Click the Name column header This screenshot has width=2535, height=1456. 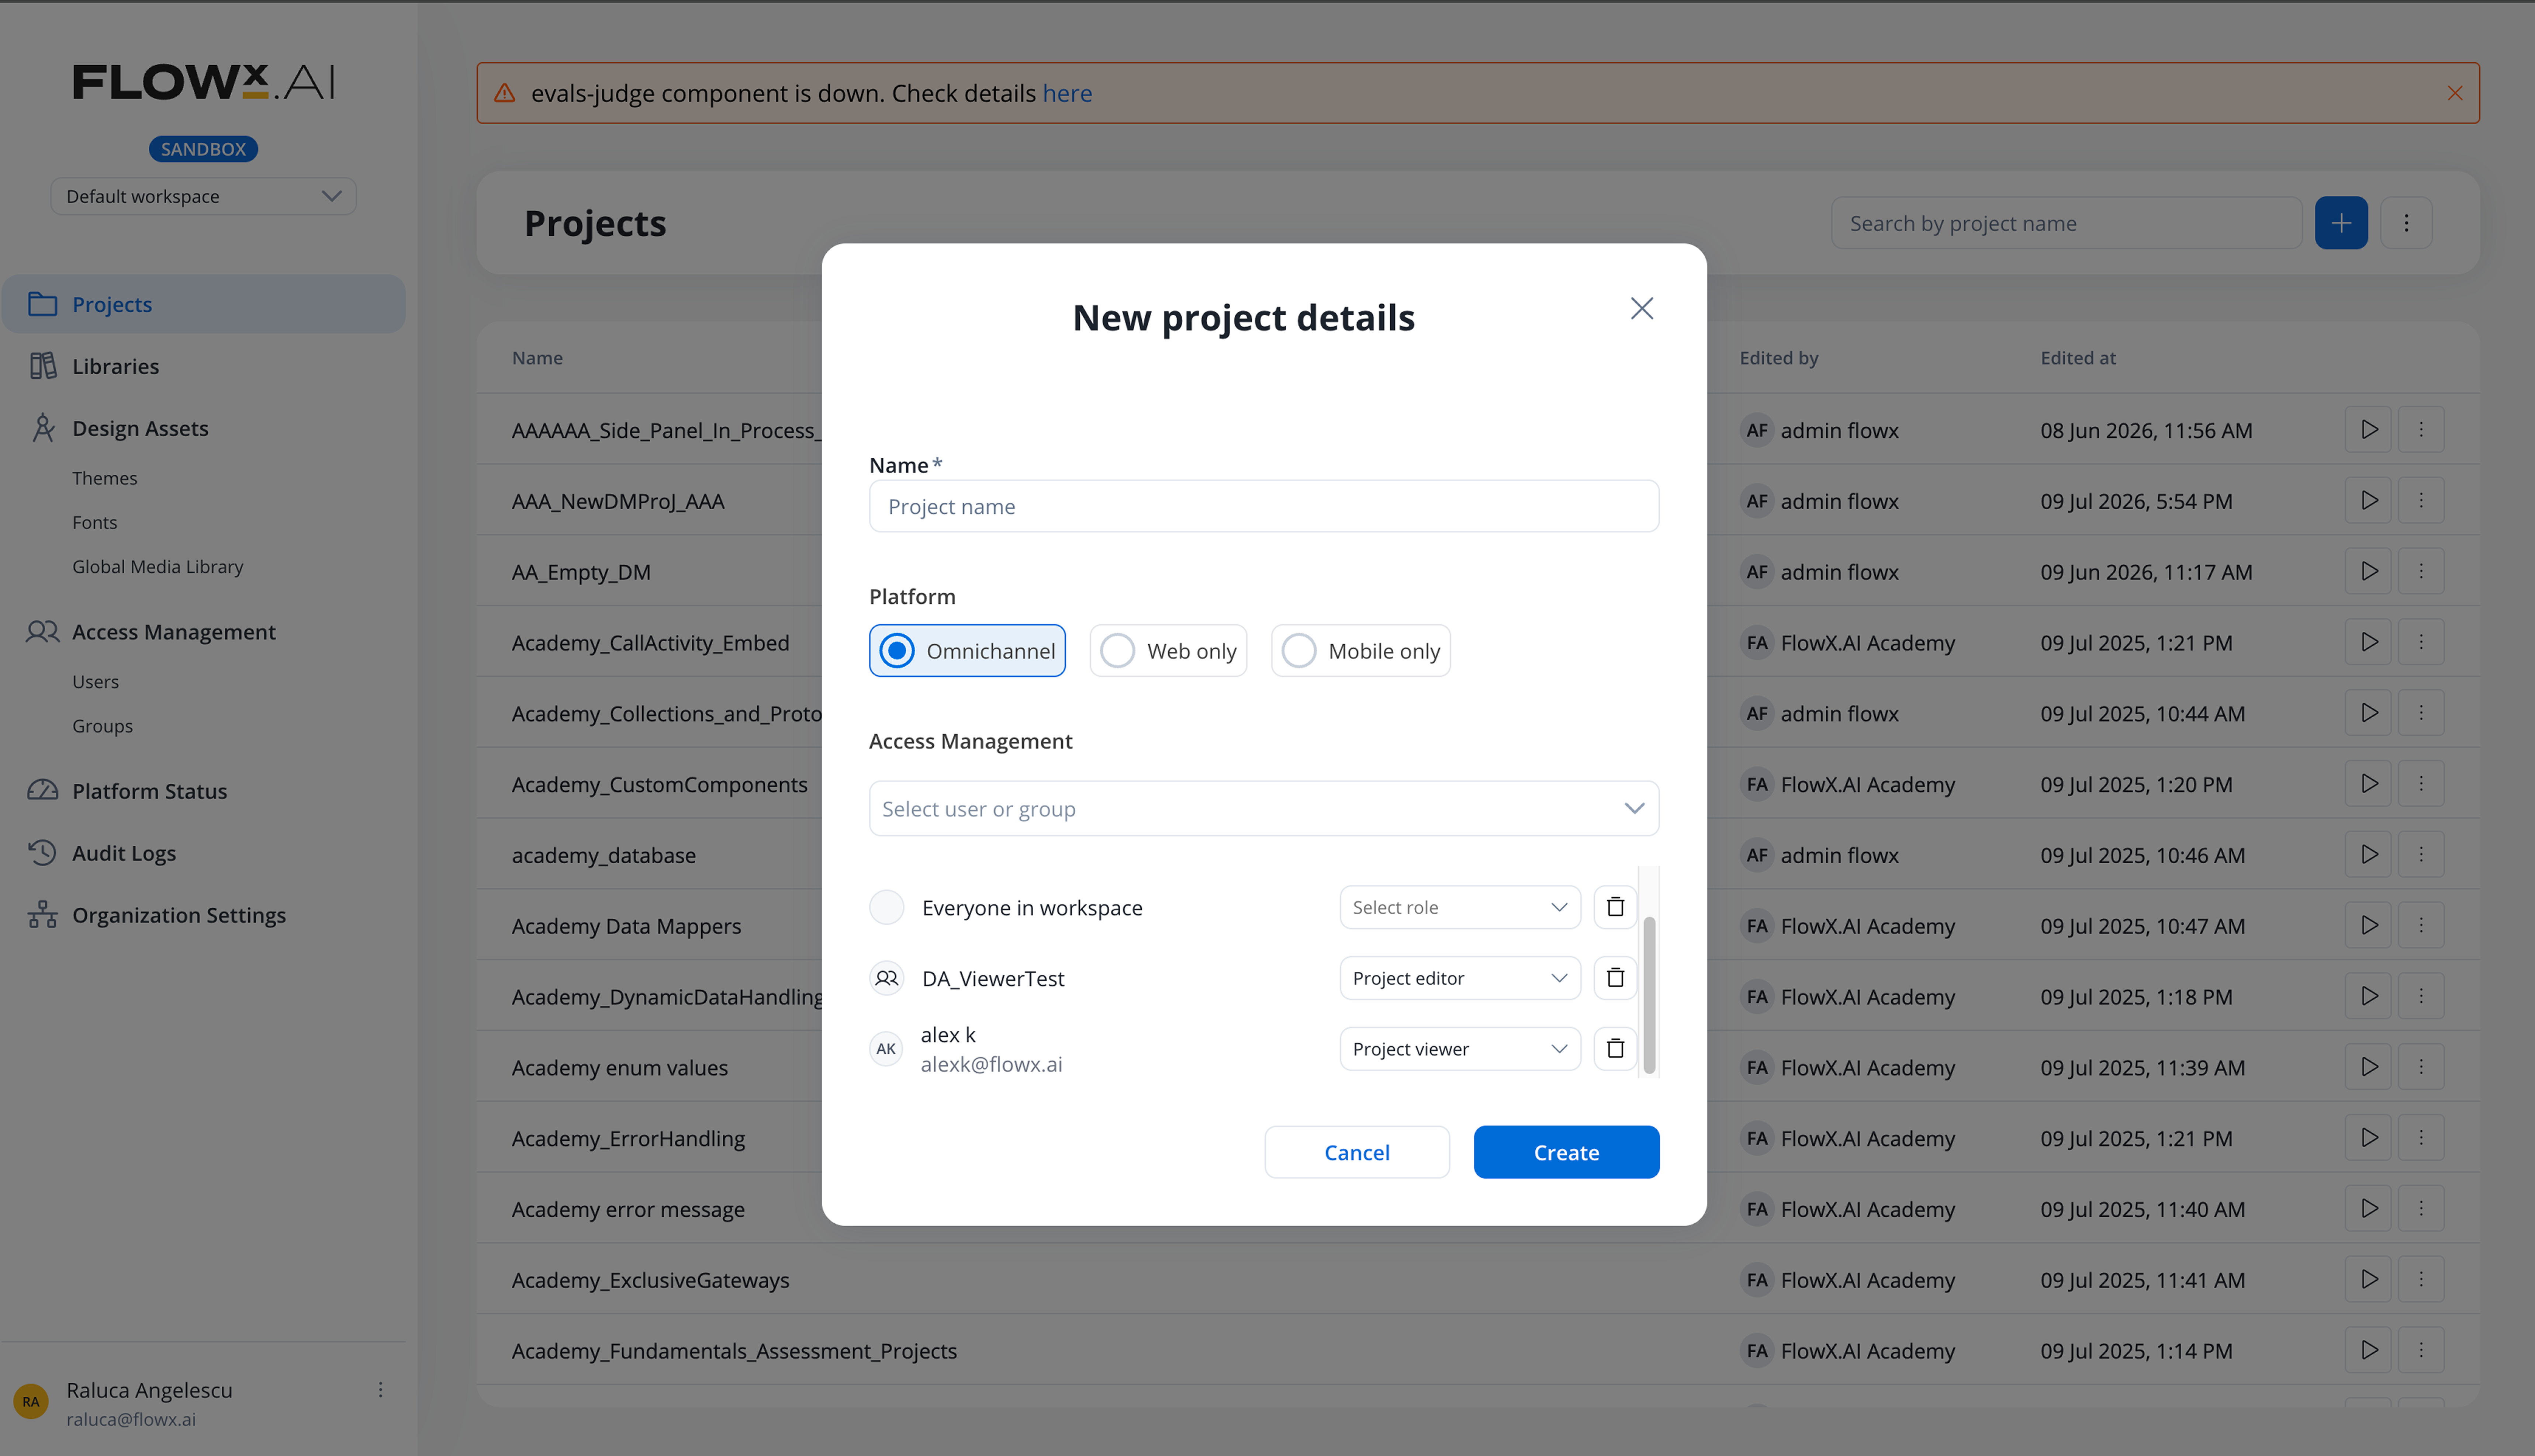pos(538,358)
